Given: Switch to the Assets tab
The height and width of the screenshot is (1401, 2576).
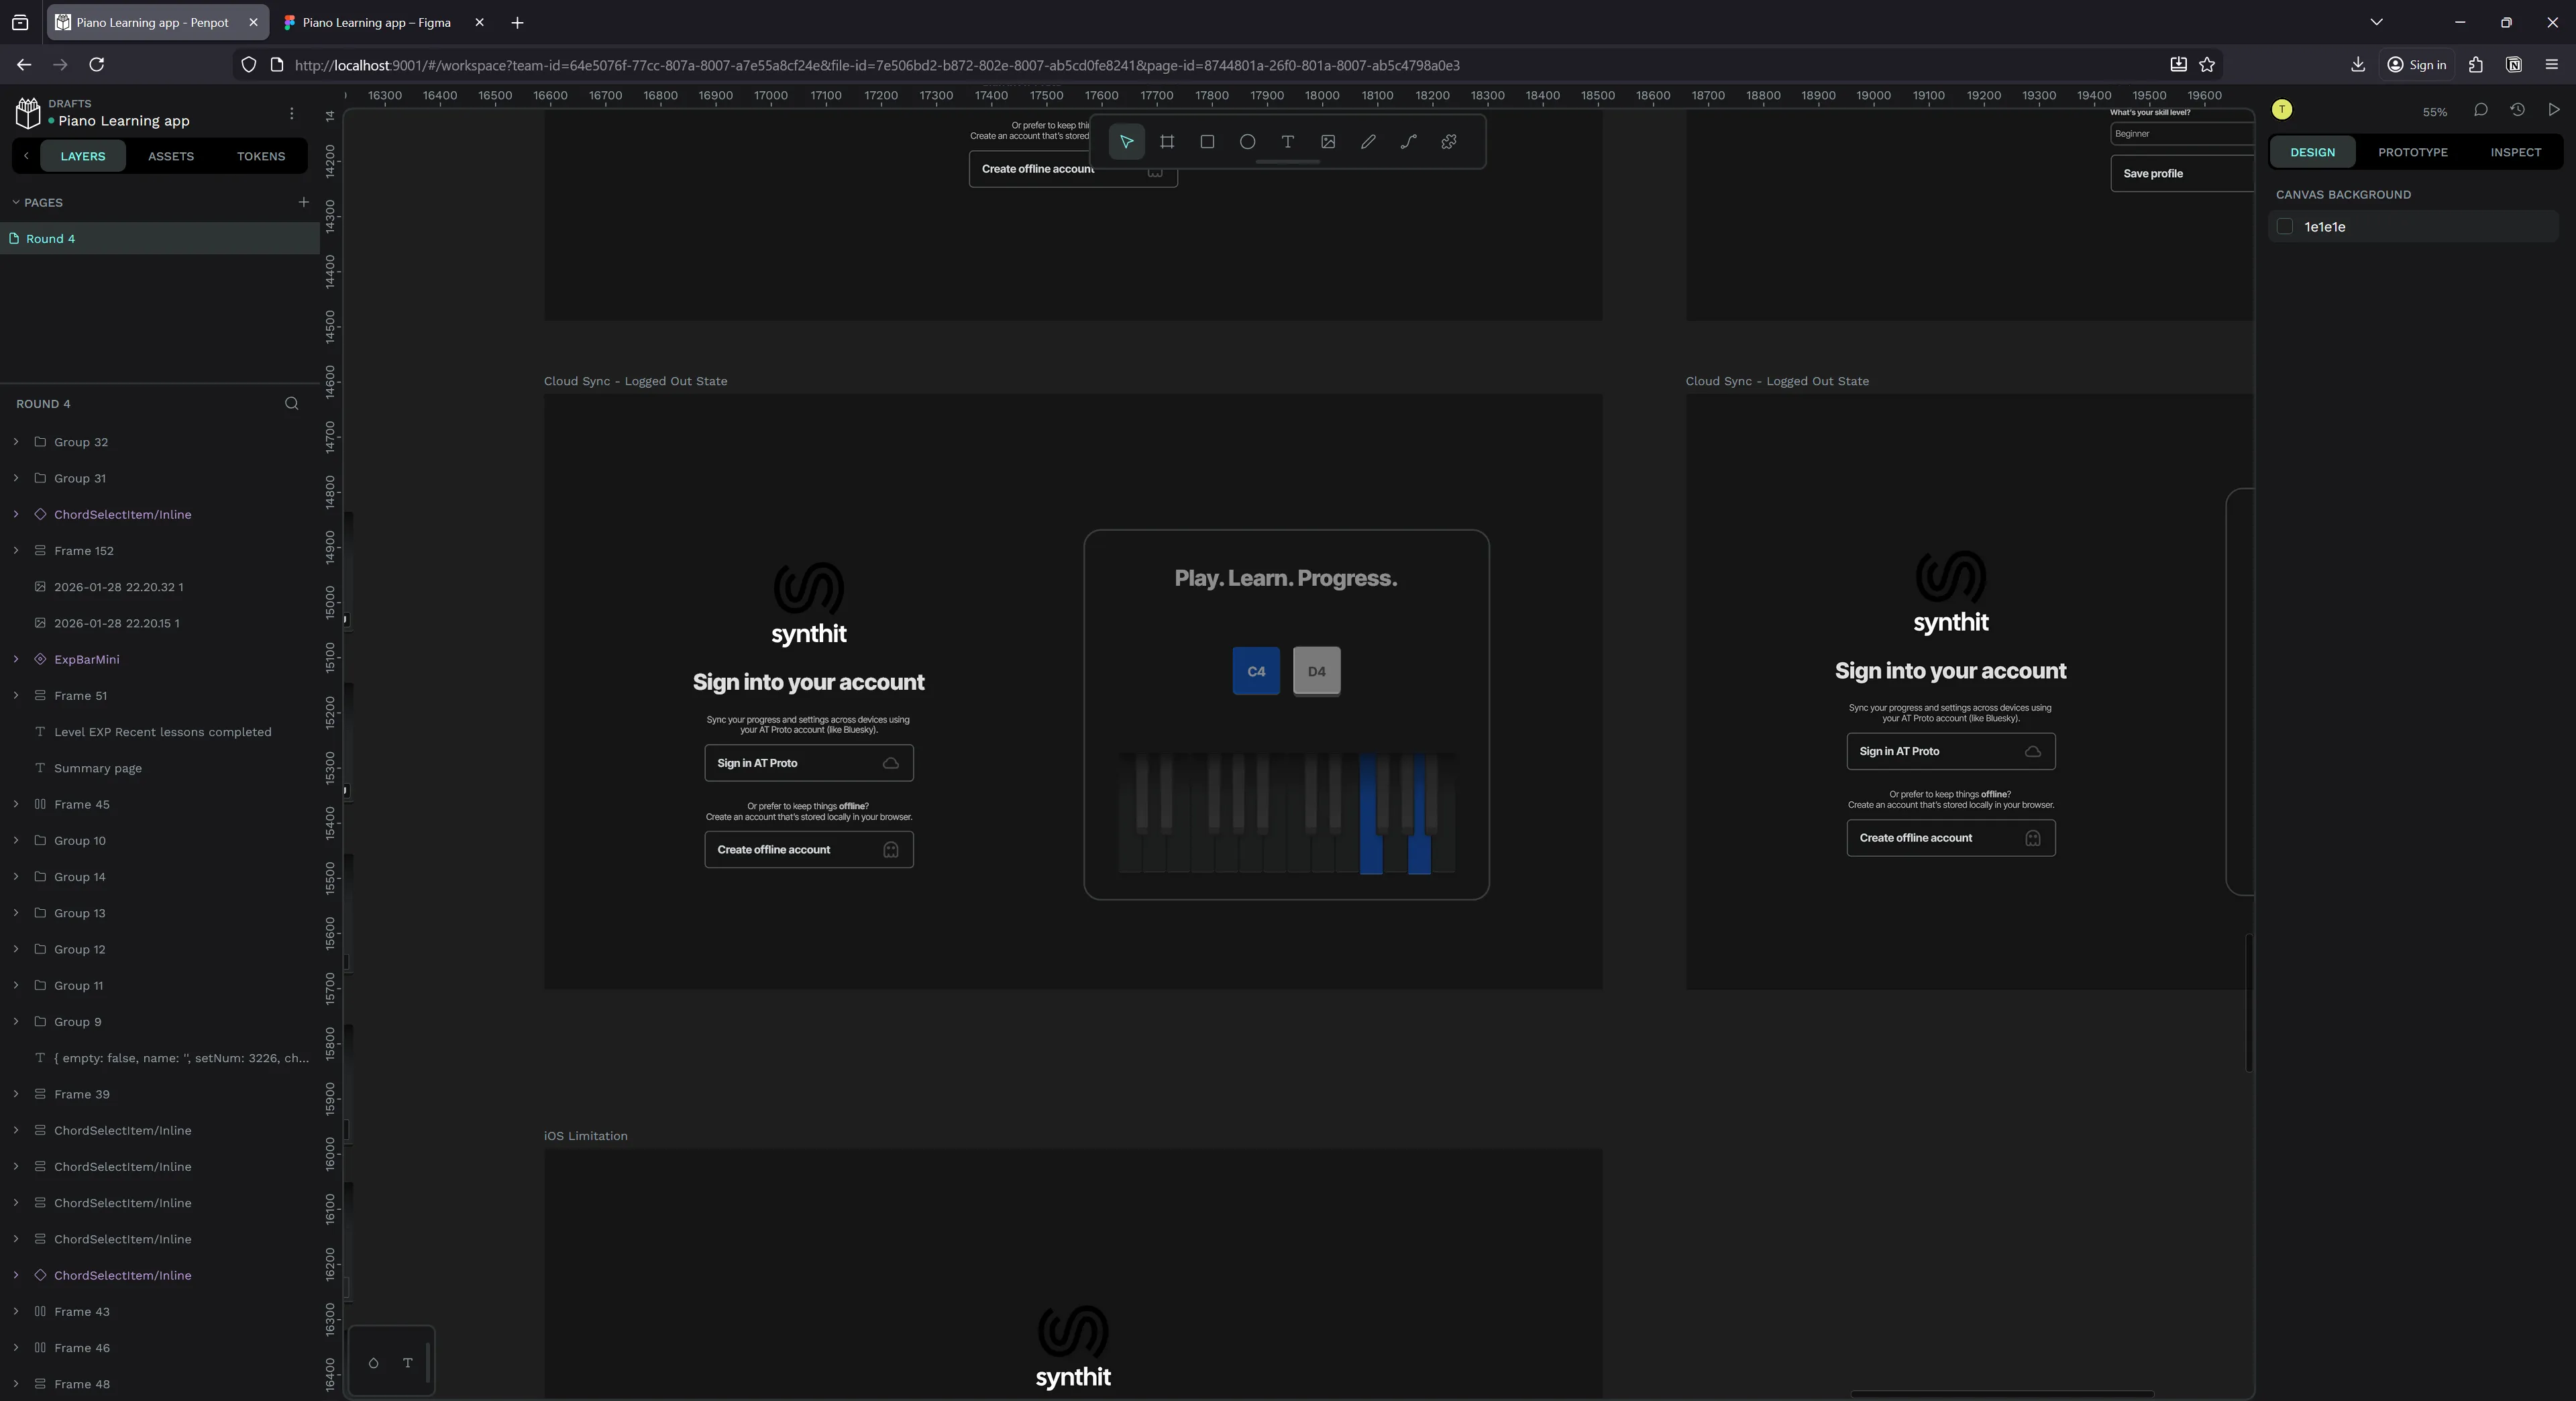Looking at the screenshot, I should pos(171,156).
